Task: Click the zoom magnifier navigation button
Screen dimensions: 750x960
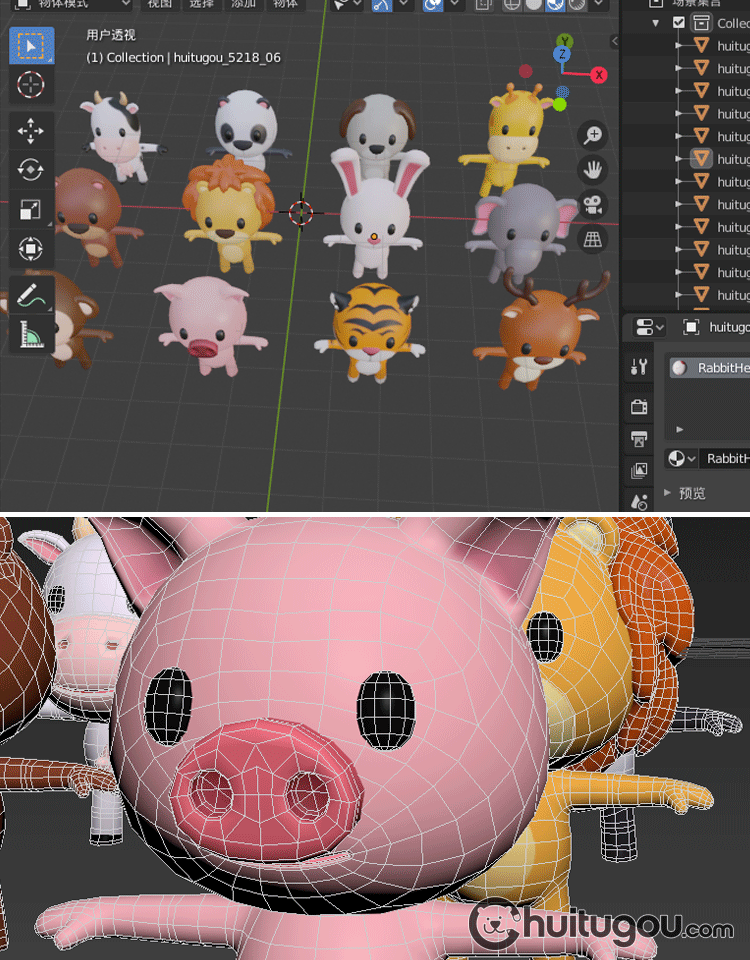Action: click(592, 135)
